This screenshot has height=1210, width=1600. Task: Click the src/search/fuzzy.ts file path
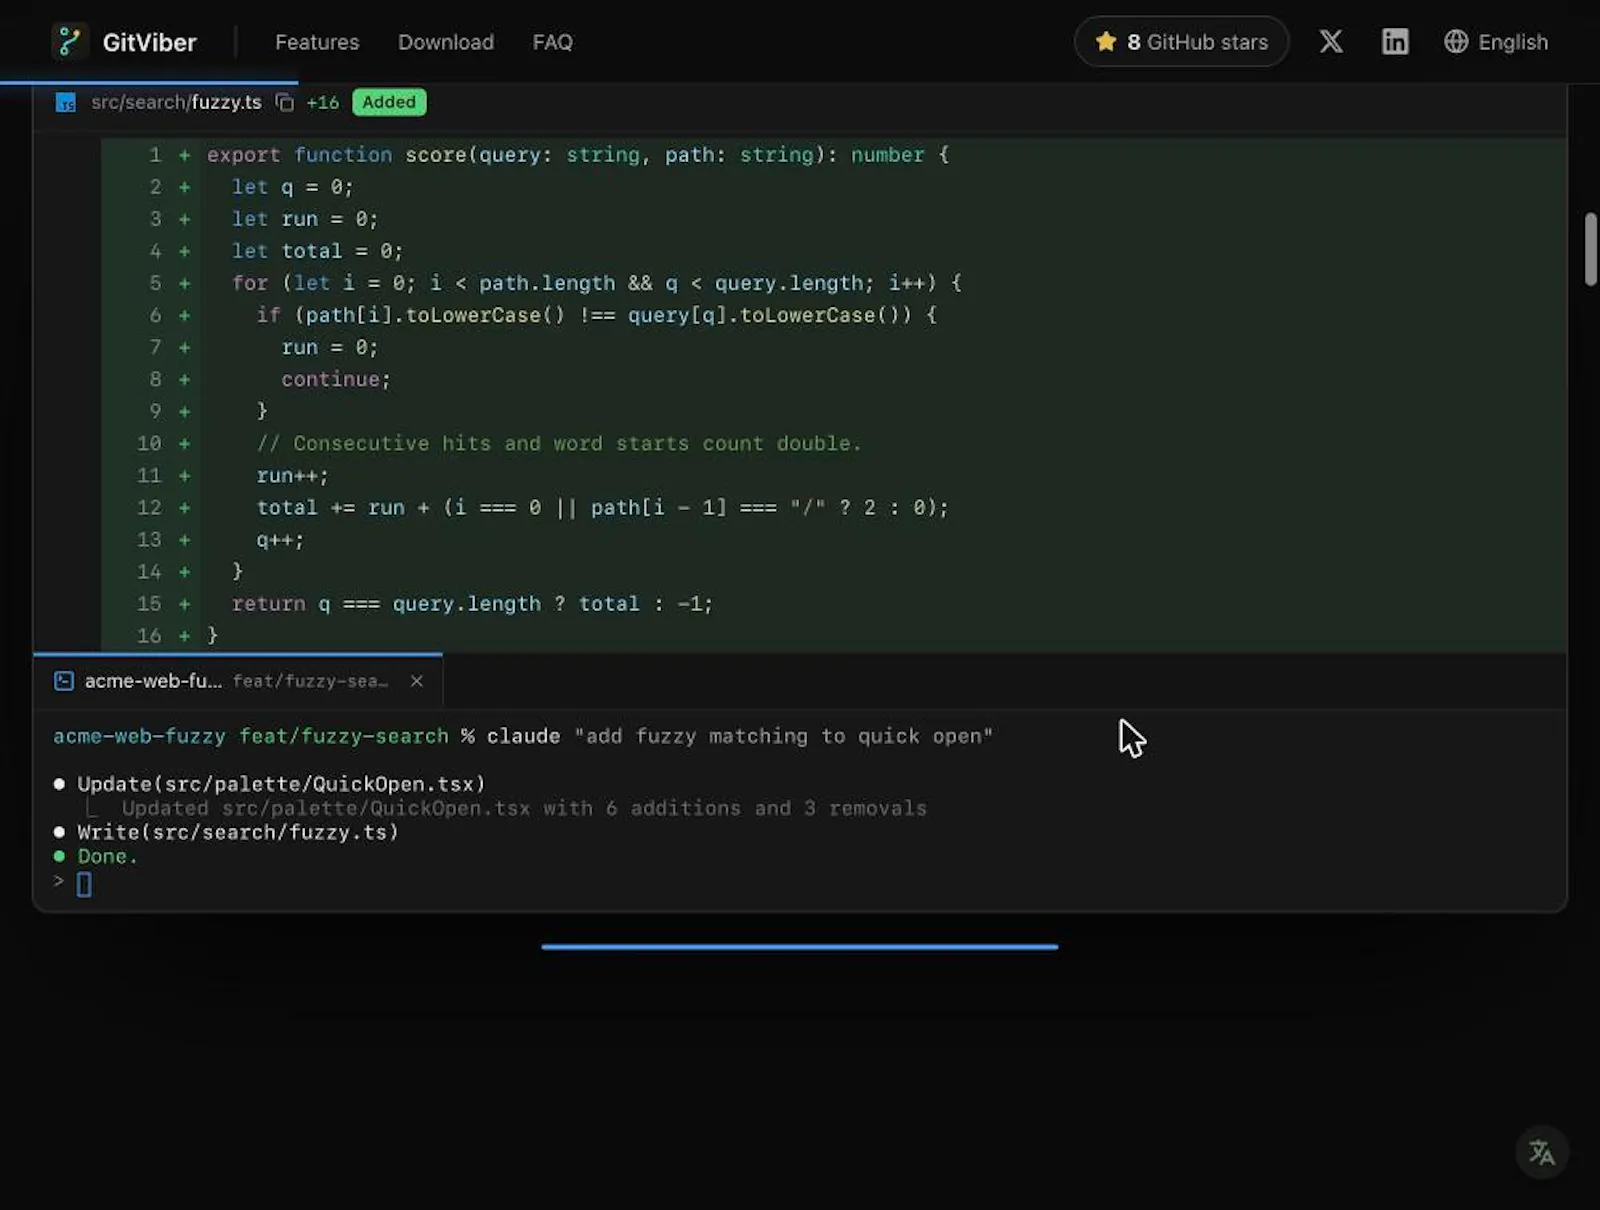coord(176,102)
